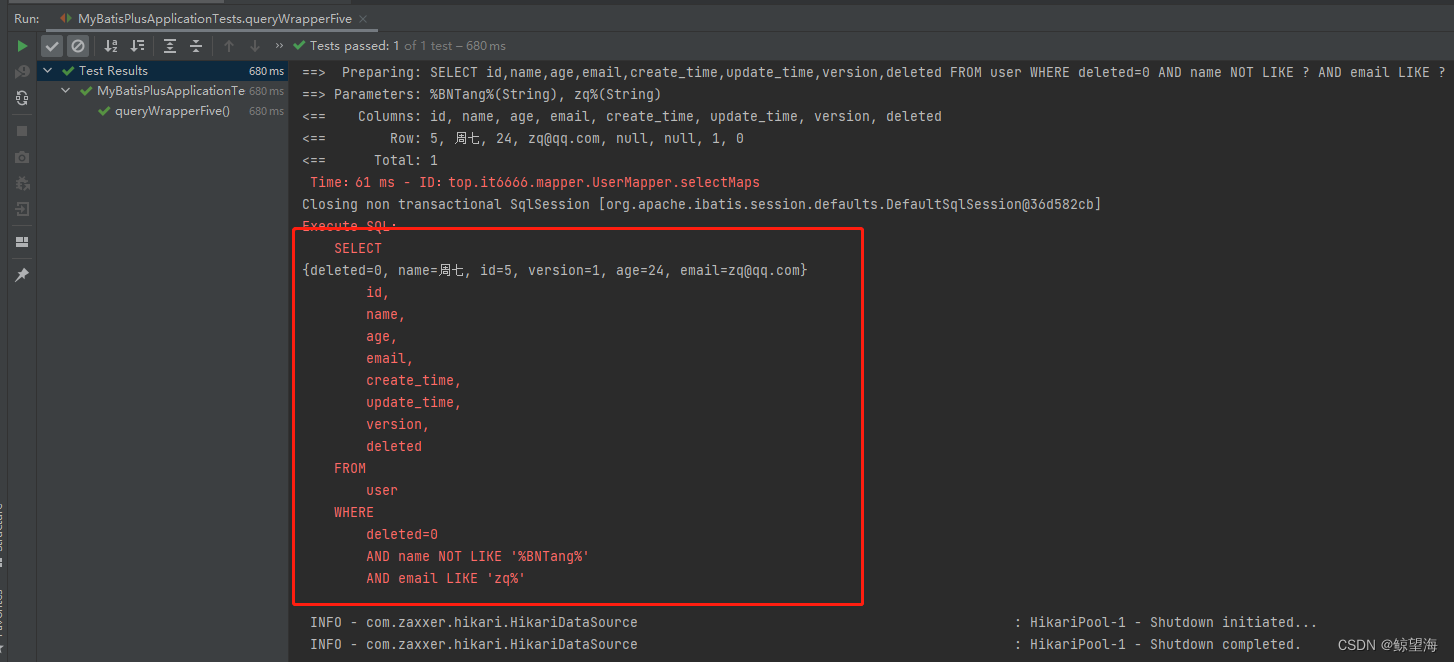Collapse the Test Results root node
1454x662 pixels.
(49, 71)
